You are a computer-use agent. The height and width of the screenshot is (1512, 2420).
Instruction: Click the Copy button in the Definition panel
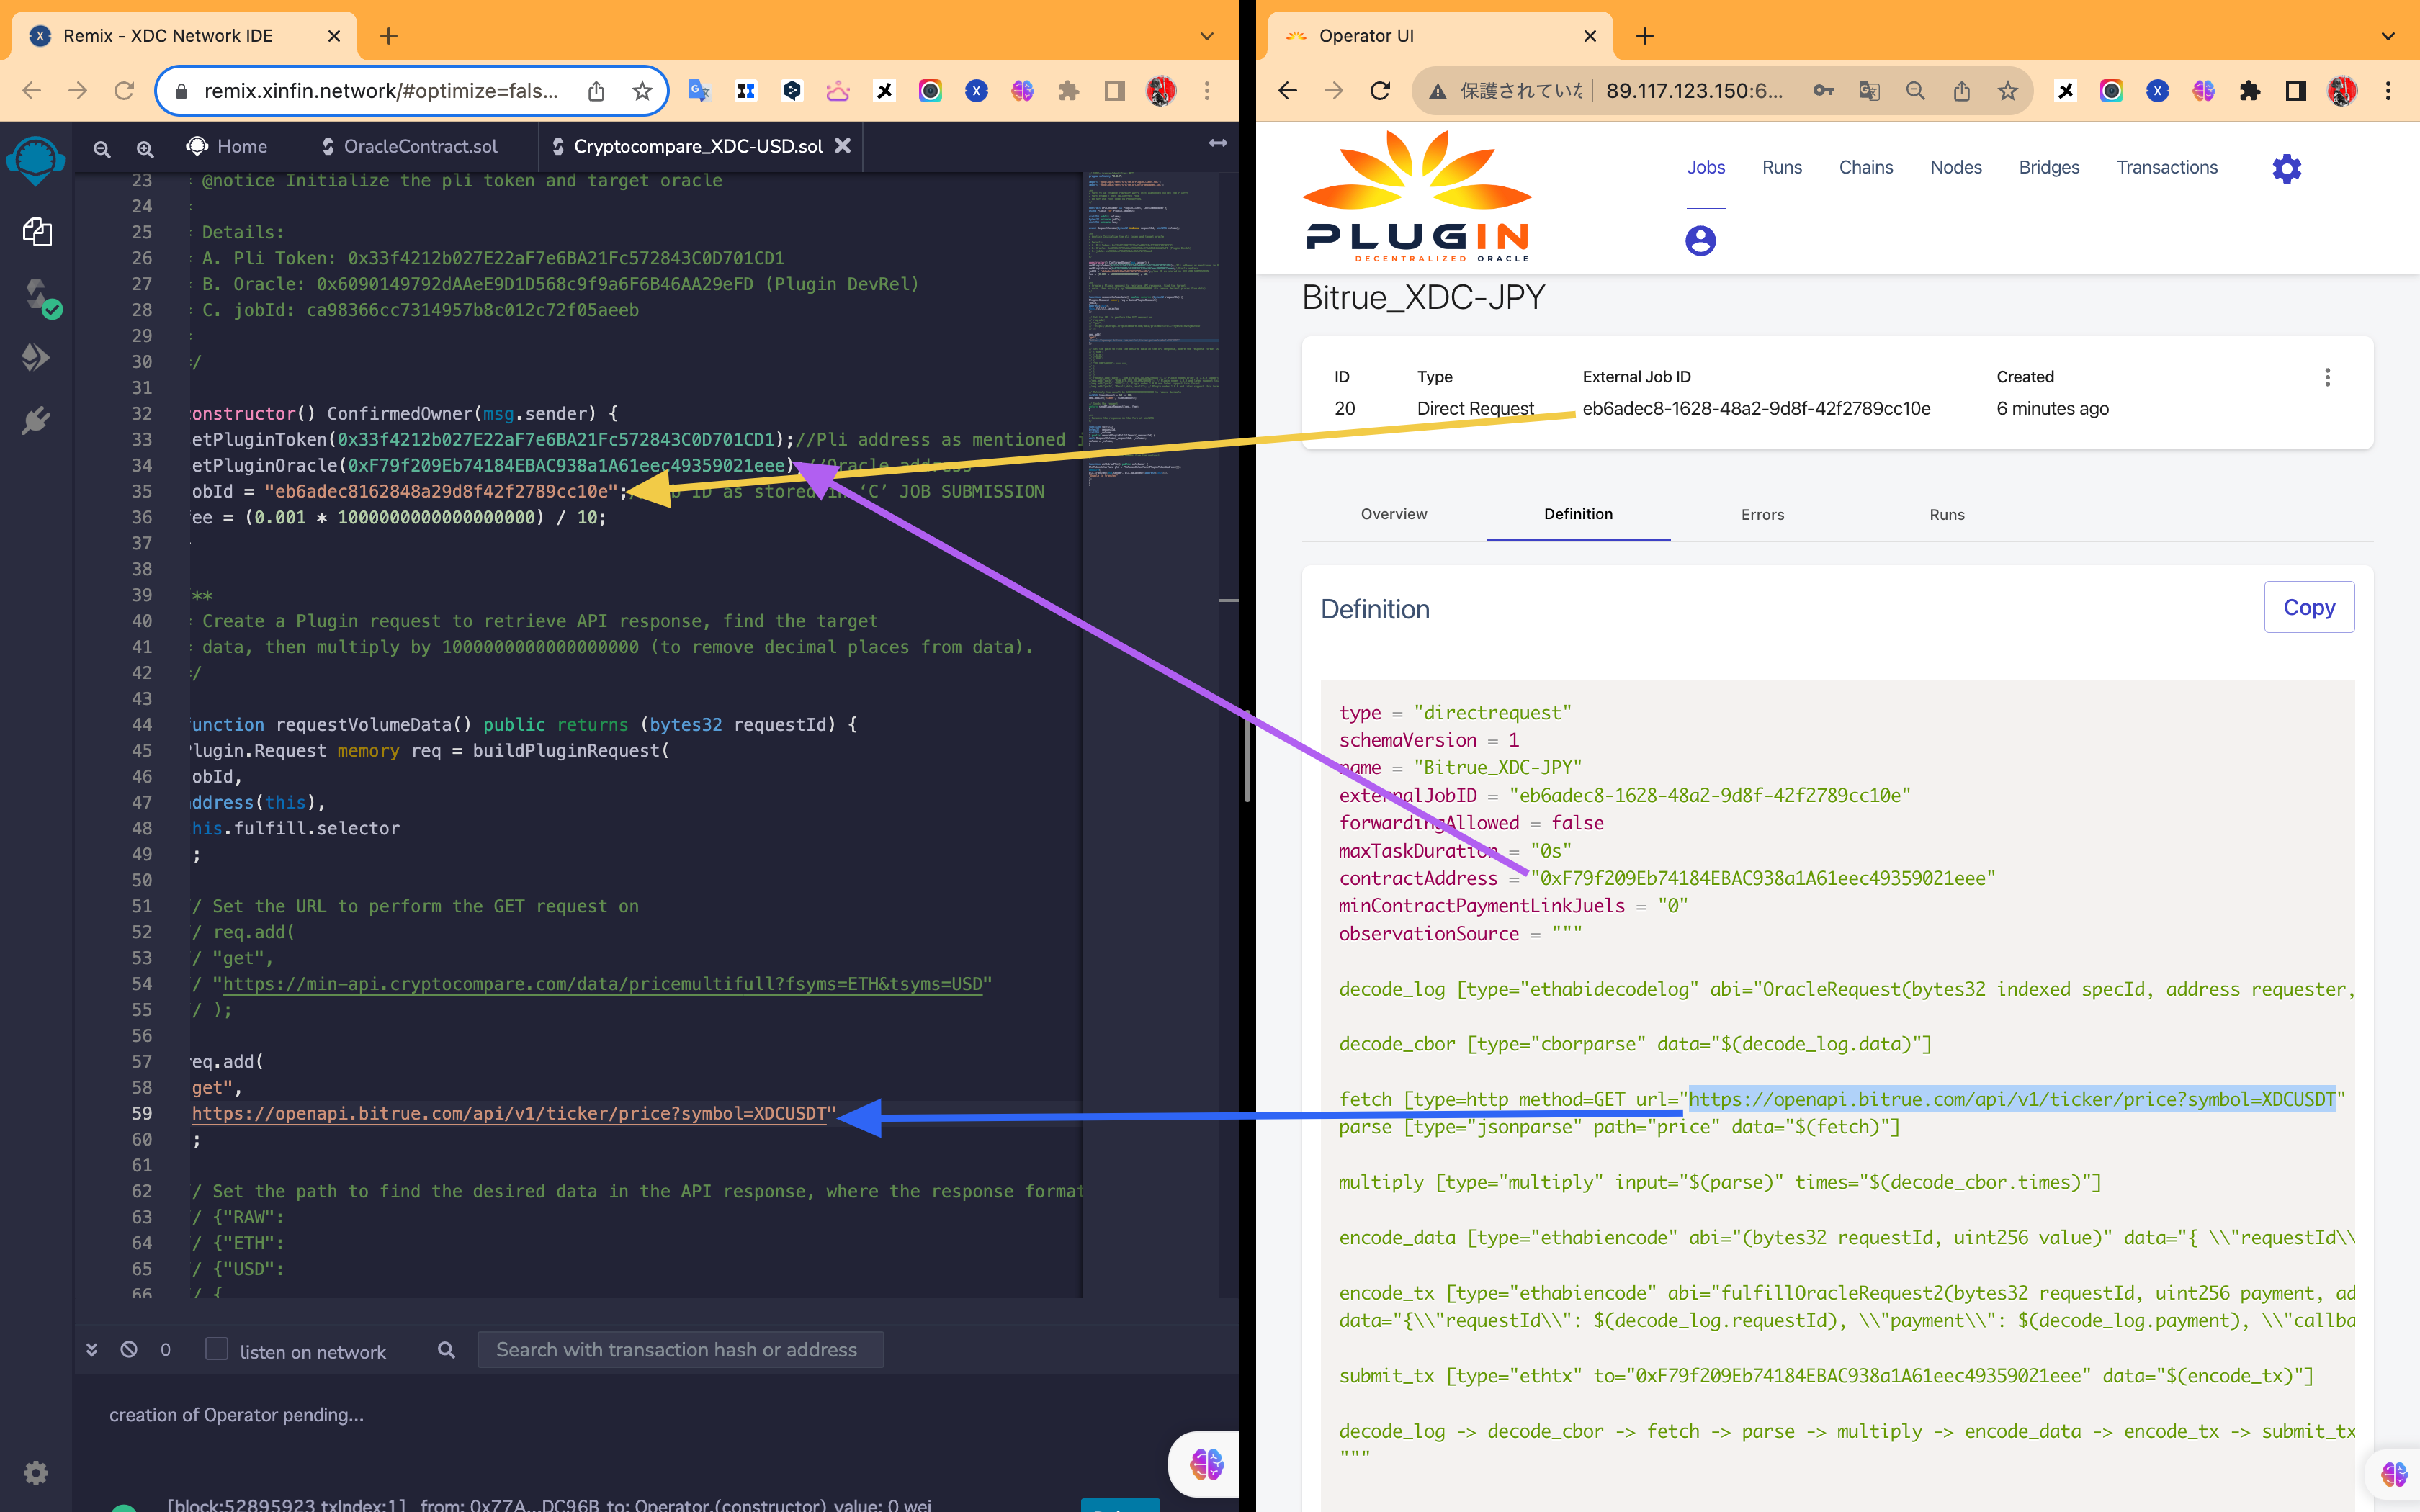[2309, 607]
